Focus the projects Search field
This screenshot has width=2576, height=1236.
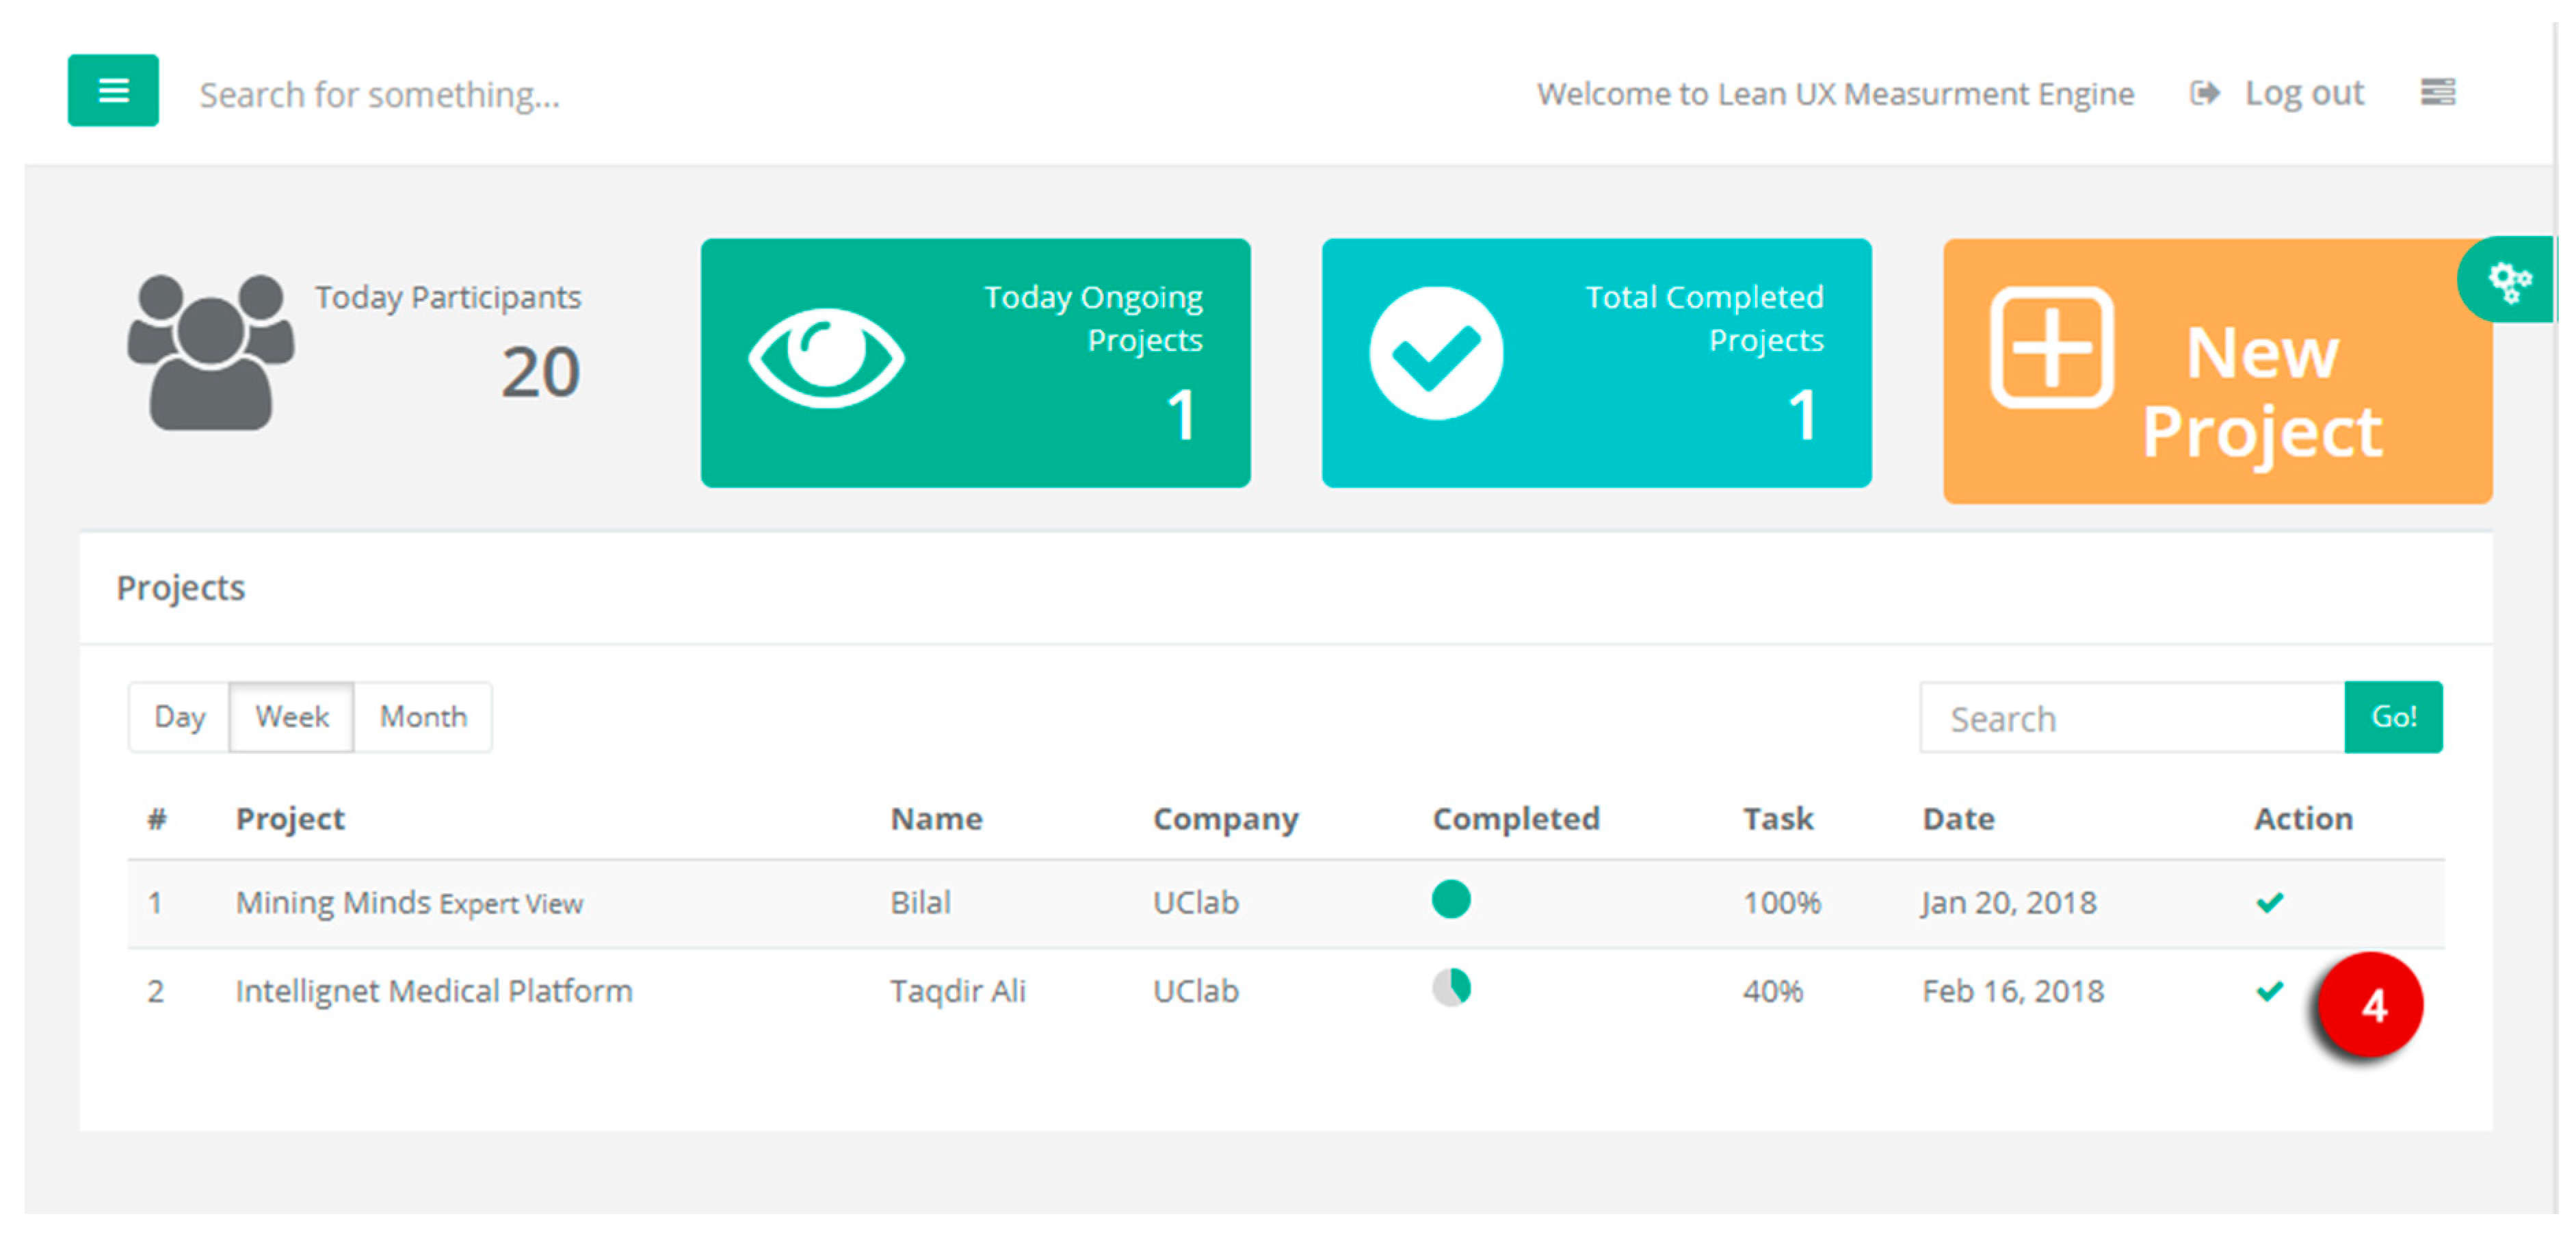point(2130,719)
